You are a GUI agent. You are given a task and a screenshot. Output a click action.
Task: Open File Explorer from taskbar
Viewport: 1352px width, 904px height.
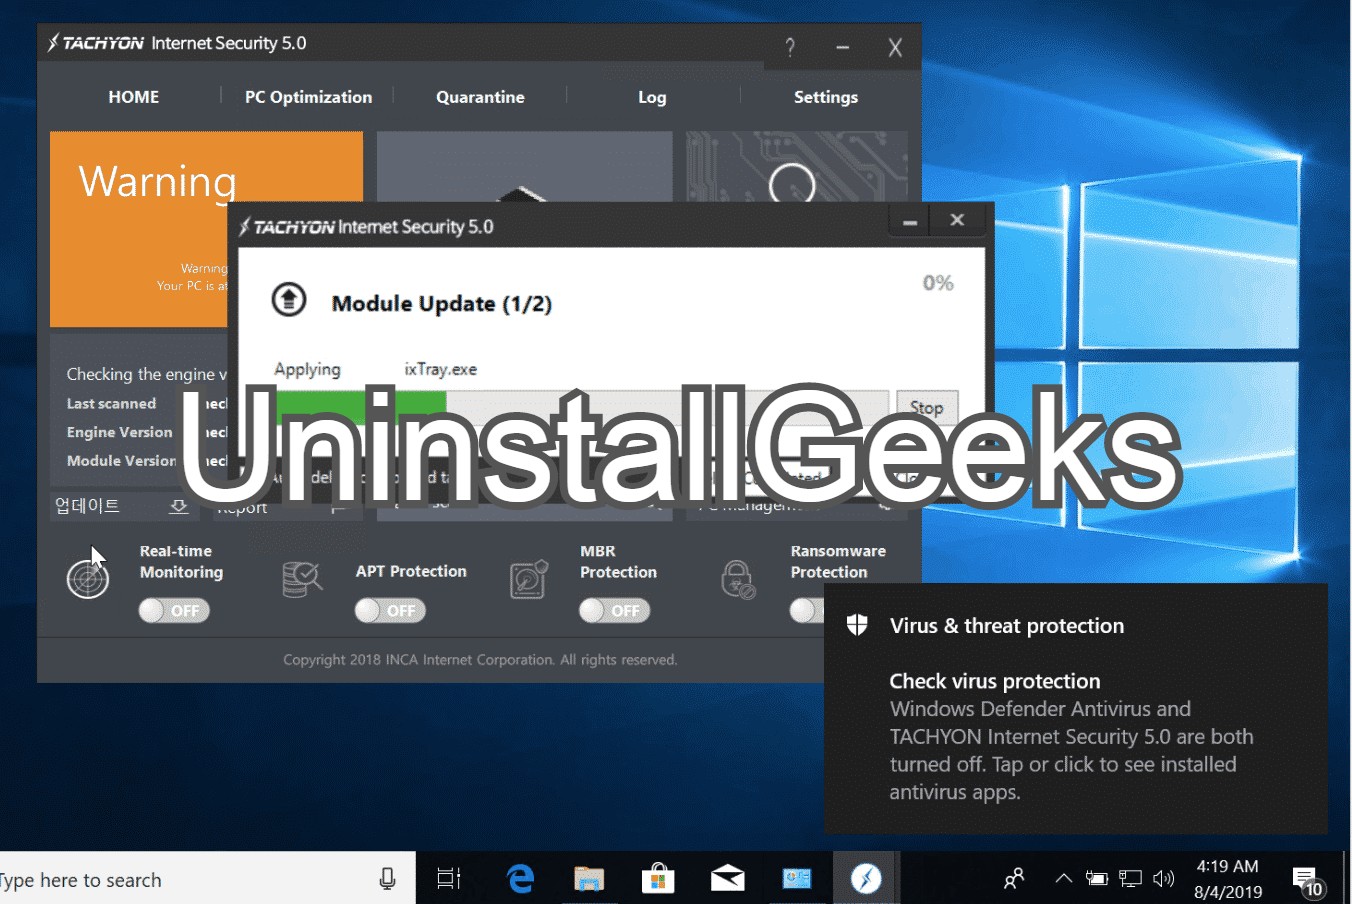(589, 879)
